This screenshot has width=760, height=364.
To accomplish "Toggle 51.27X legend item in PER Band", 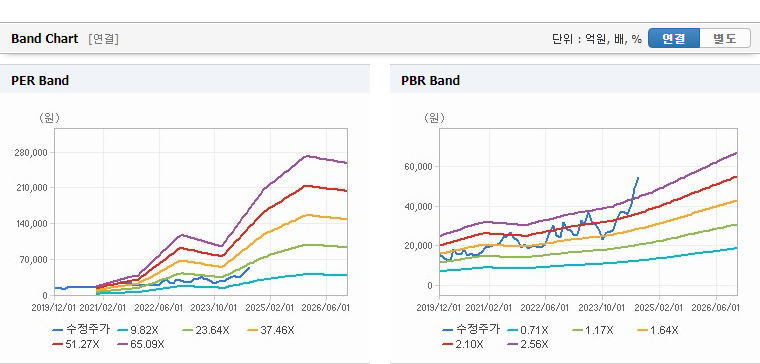I will click(x=76, y=344).
